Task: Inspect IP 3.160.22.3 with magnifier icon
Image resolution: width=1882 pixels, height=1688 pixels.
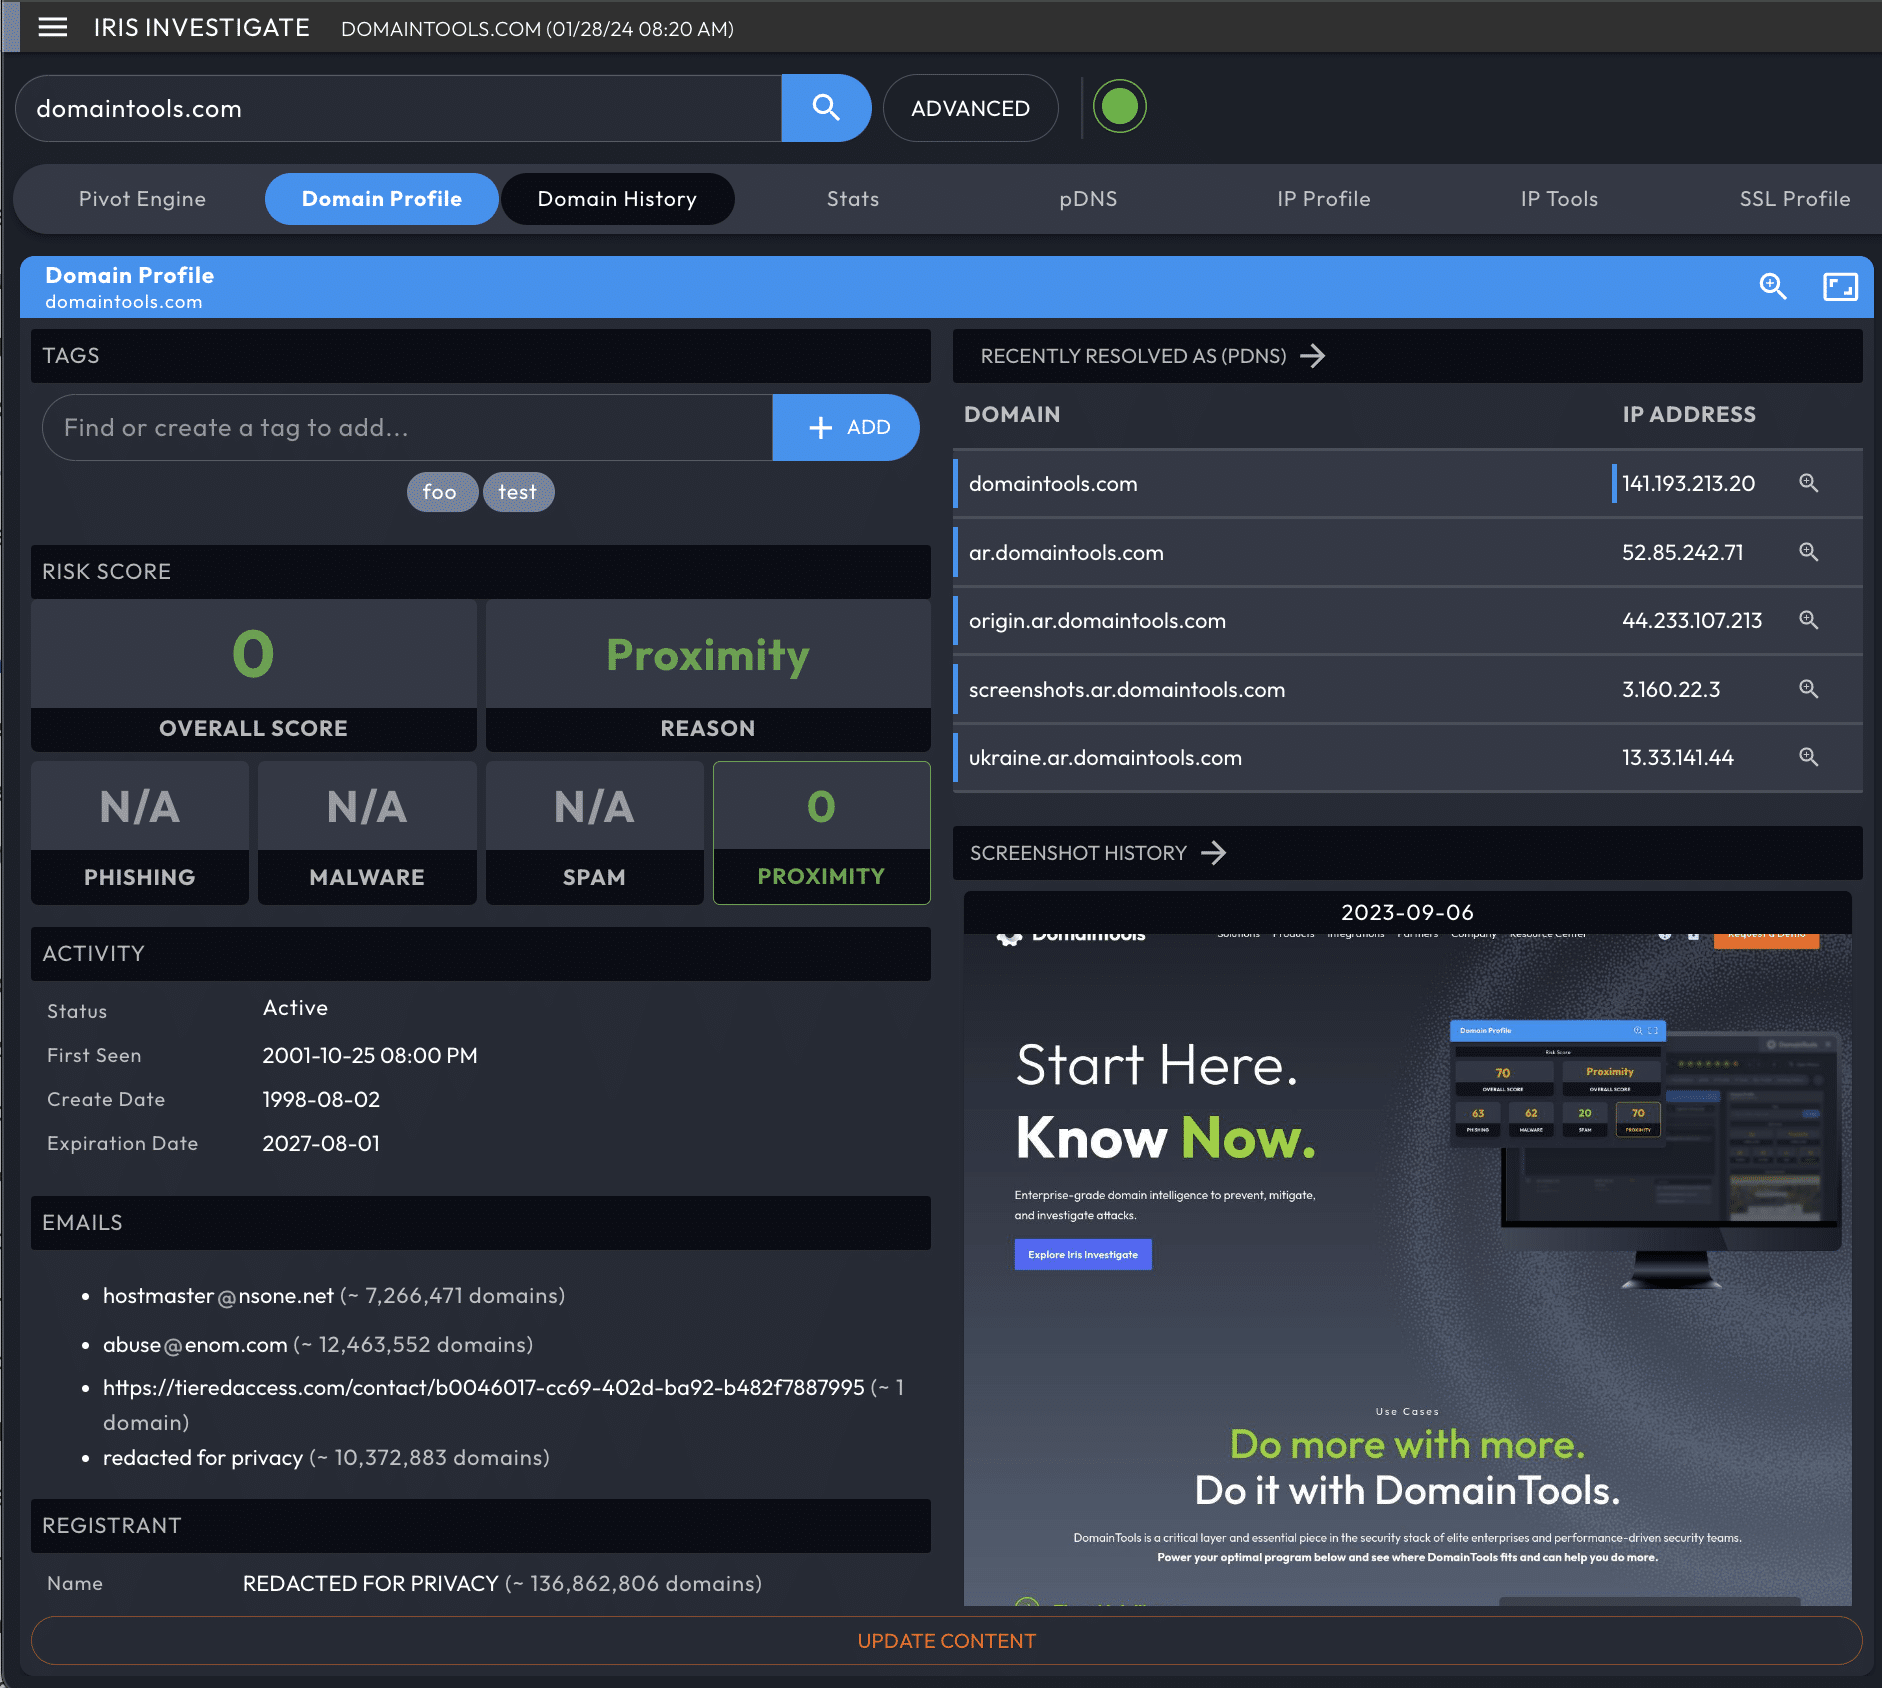Action: click(x=1808, y=689)
